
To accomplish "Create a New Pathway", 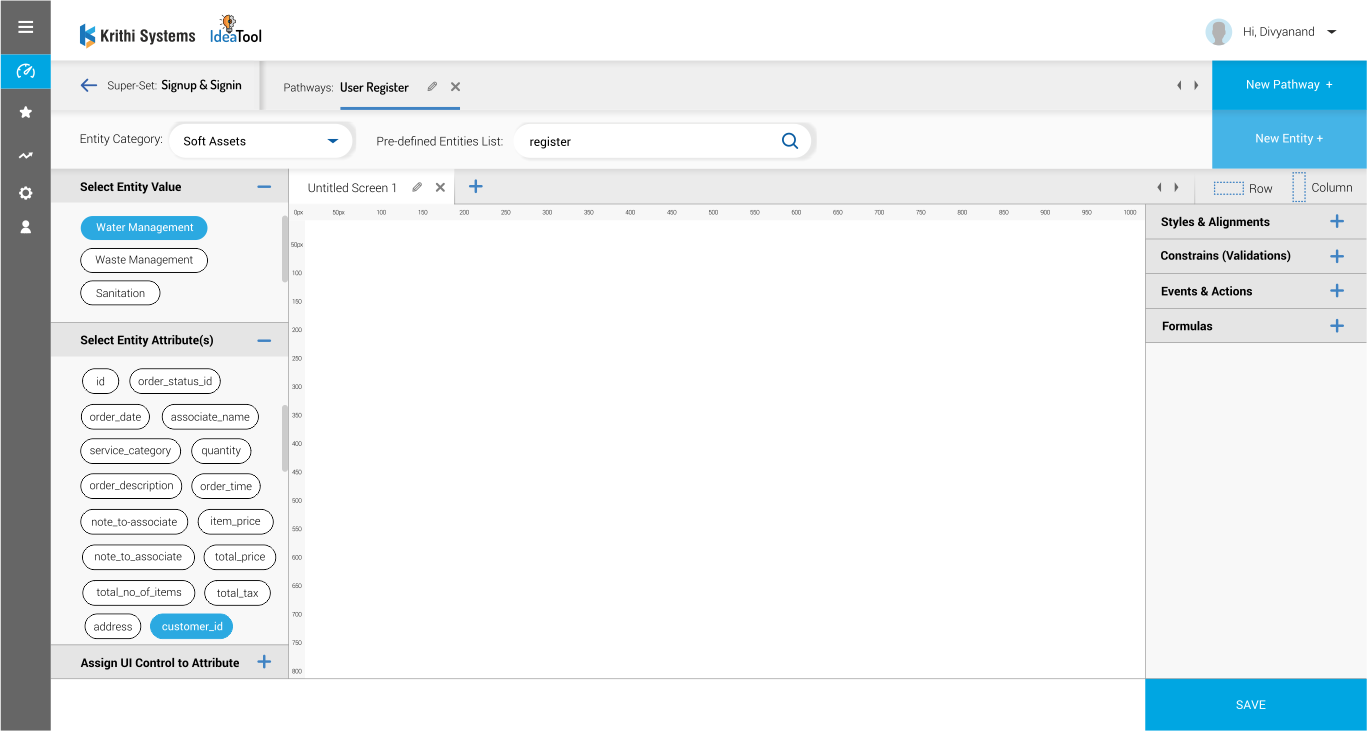I will click(1289, 85).
